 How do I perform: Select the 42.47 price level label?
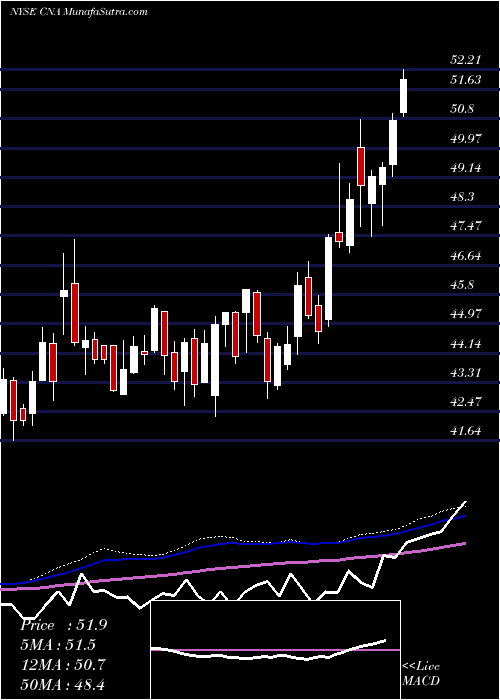click(466, 402)
